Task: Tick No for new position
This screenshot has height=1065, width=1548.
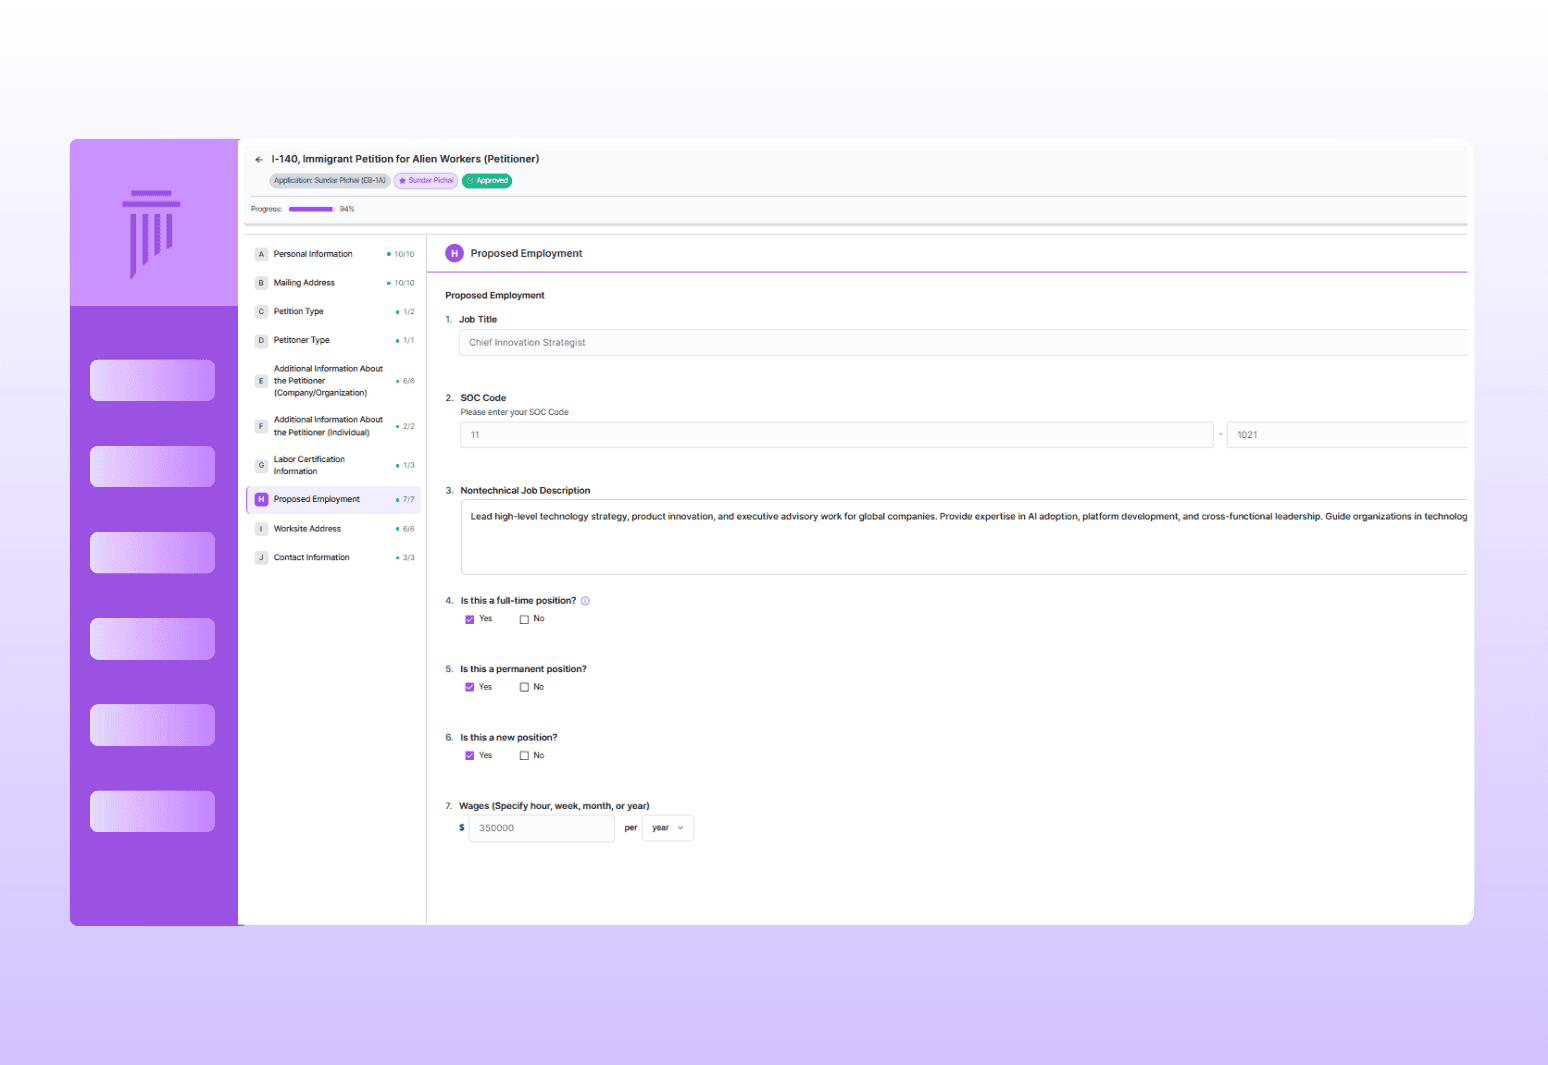Action: point(524,756)
